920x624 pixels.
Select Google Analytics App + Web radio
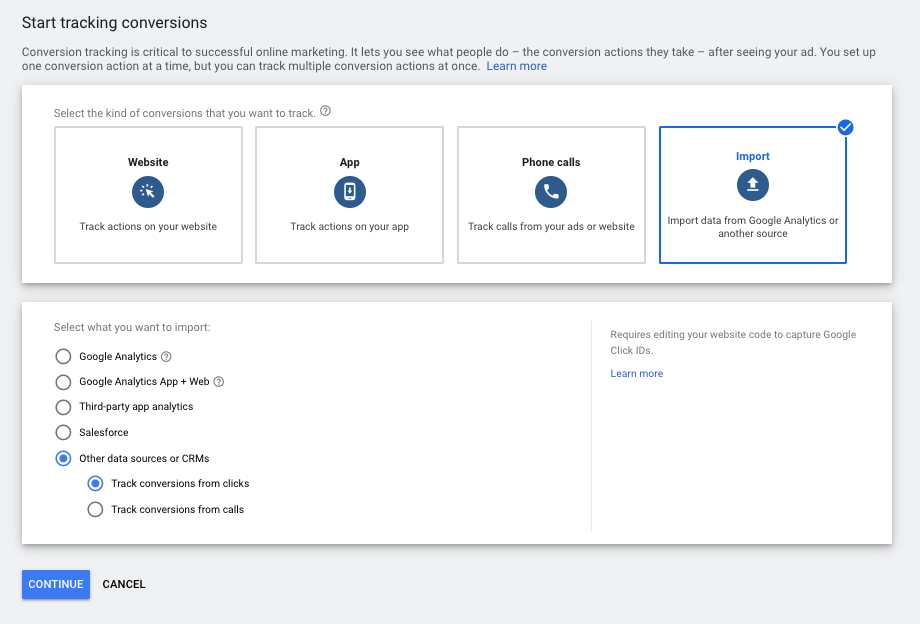[x=63, y=382]
